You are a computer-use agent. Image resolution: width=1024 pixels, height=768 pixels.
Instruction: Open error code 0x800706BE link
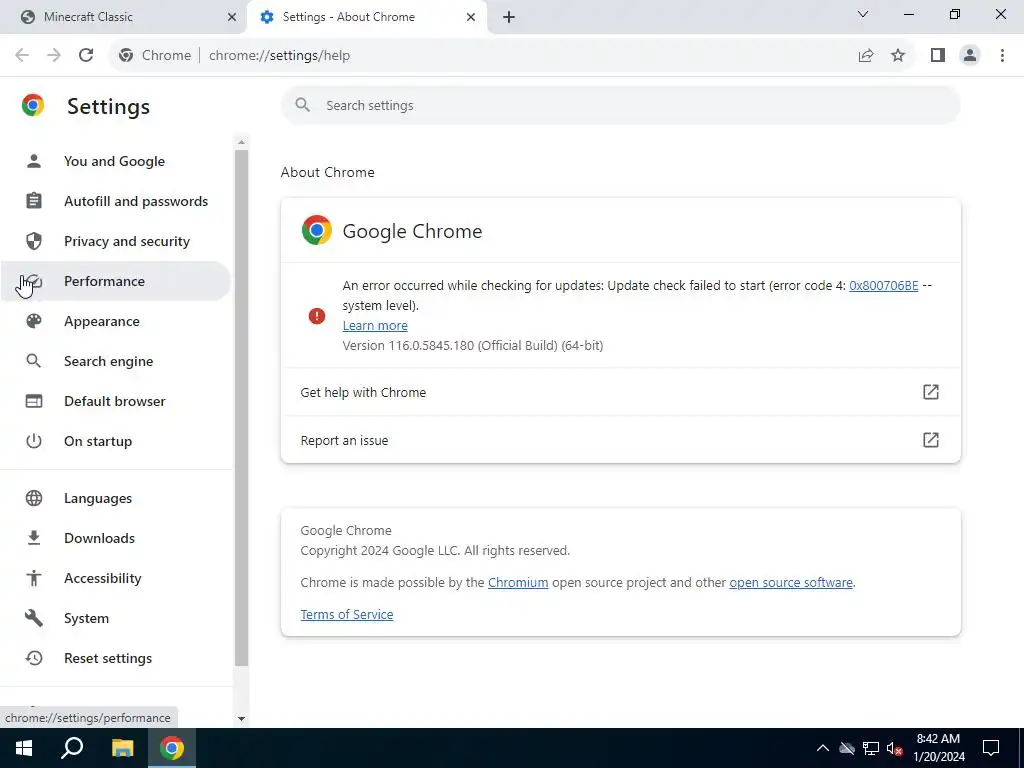[884, 285]
